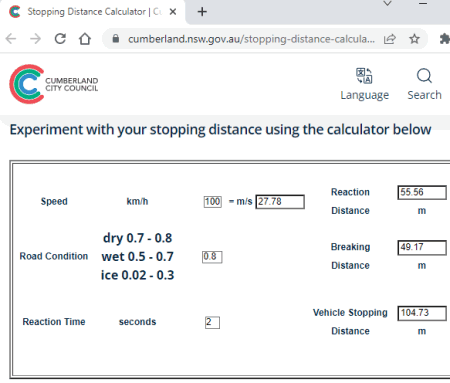Image resolution: width=450 pixels, height=383 pixels.
Task: Click the browser back arrow
Action: coord(11,39)
